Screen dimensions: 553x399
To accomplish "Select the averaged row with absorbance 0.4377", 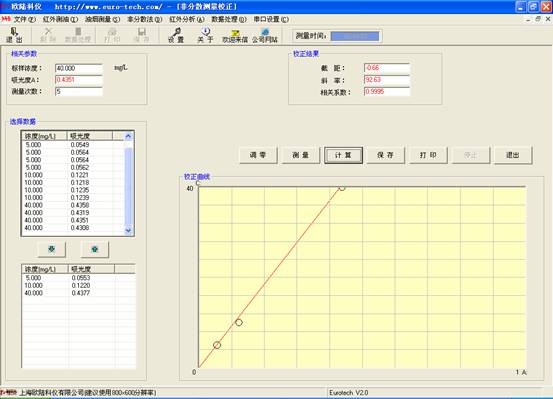I will (x=79, y=293).
